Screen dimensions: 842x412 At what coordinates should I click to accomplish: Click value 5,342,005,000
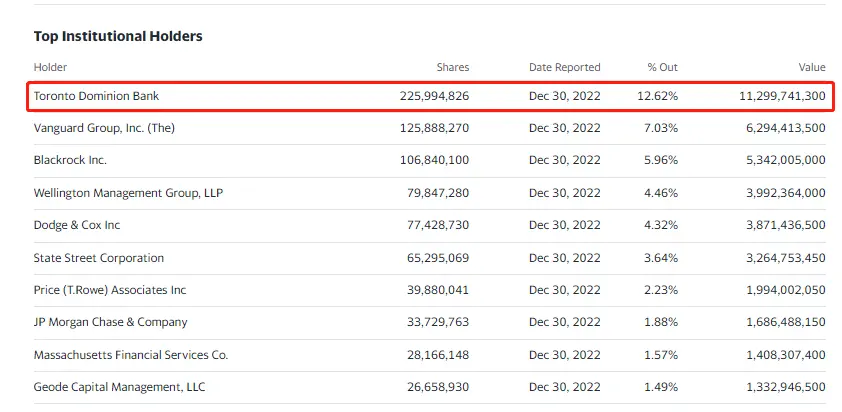786,160
